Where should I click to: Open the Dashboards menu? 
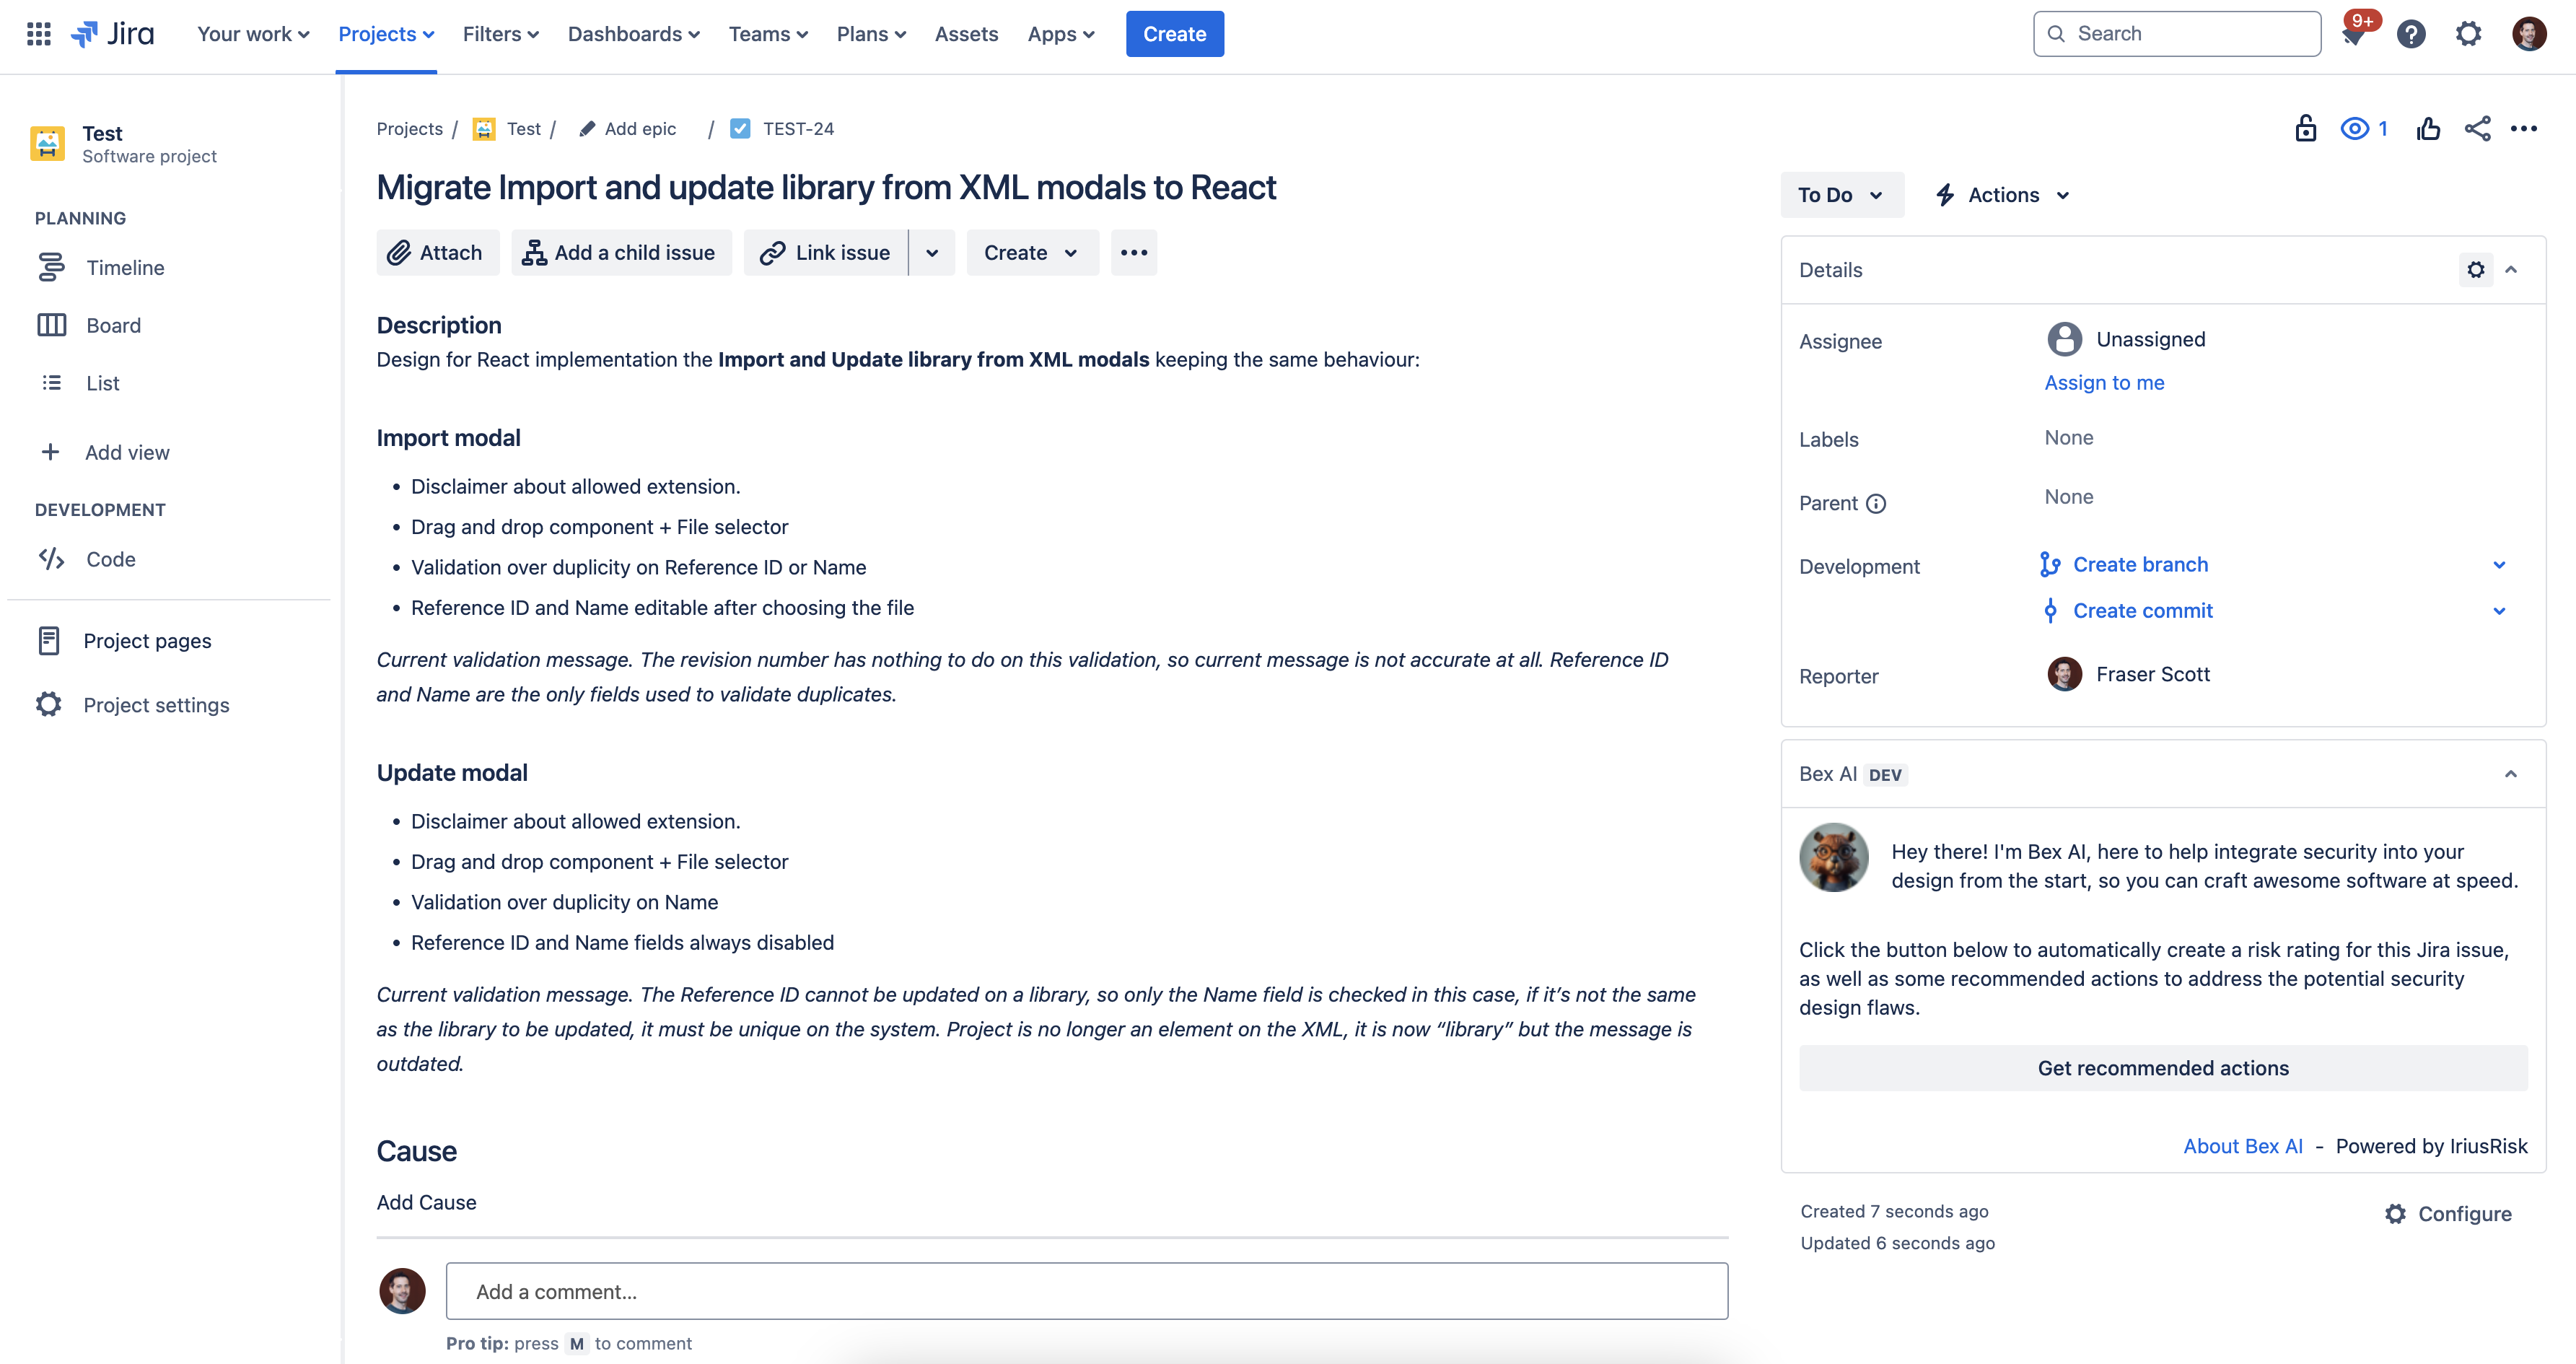coord(633,34)
